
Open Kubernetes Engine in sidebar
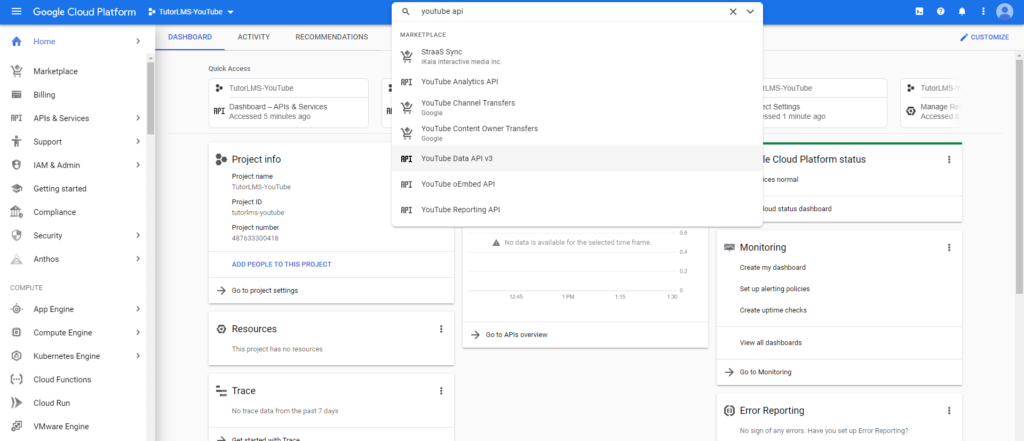(x=67, y=356)
